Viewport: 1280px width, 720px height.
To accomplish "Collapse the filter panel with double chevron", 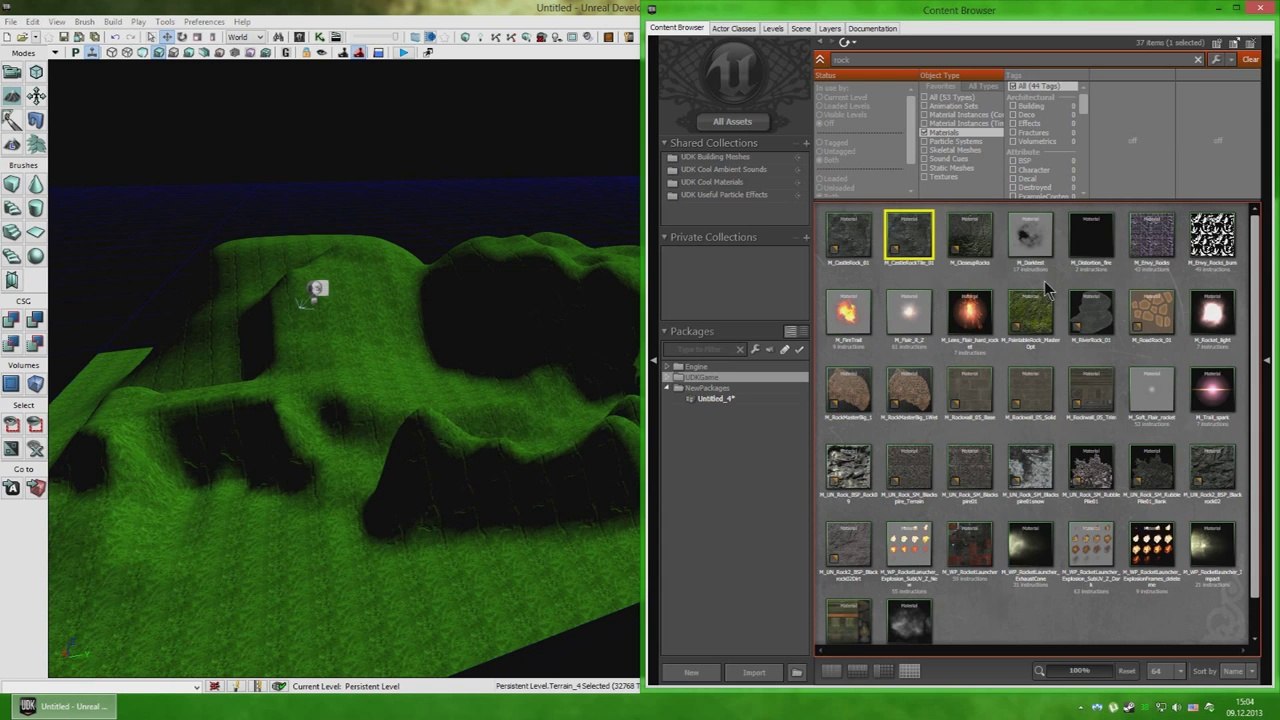I will 819,60.
